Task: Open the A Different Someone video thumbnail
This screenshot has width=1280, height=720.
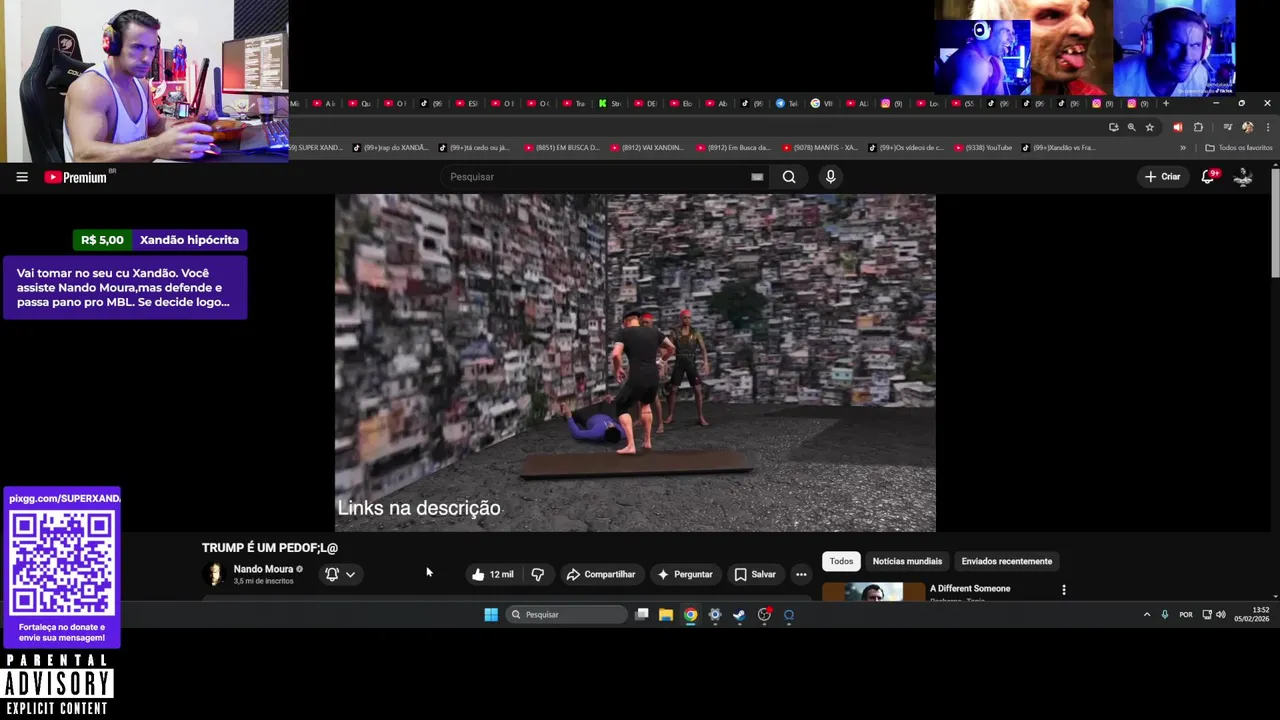Action: tap(873, 591)
